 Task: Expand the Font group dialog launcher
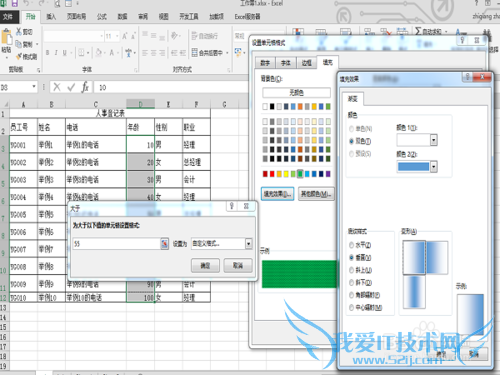coord(135,70)
